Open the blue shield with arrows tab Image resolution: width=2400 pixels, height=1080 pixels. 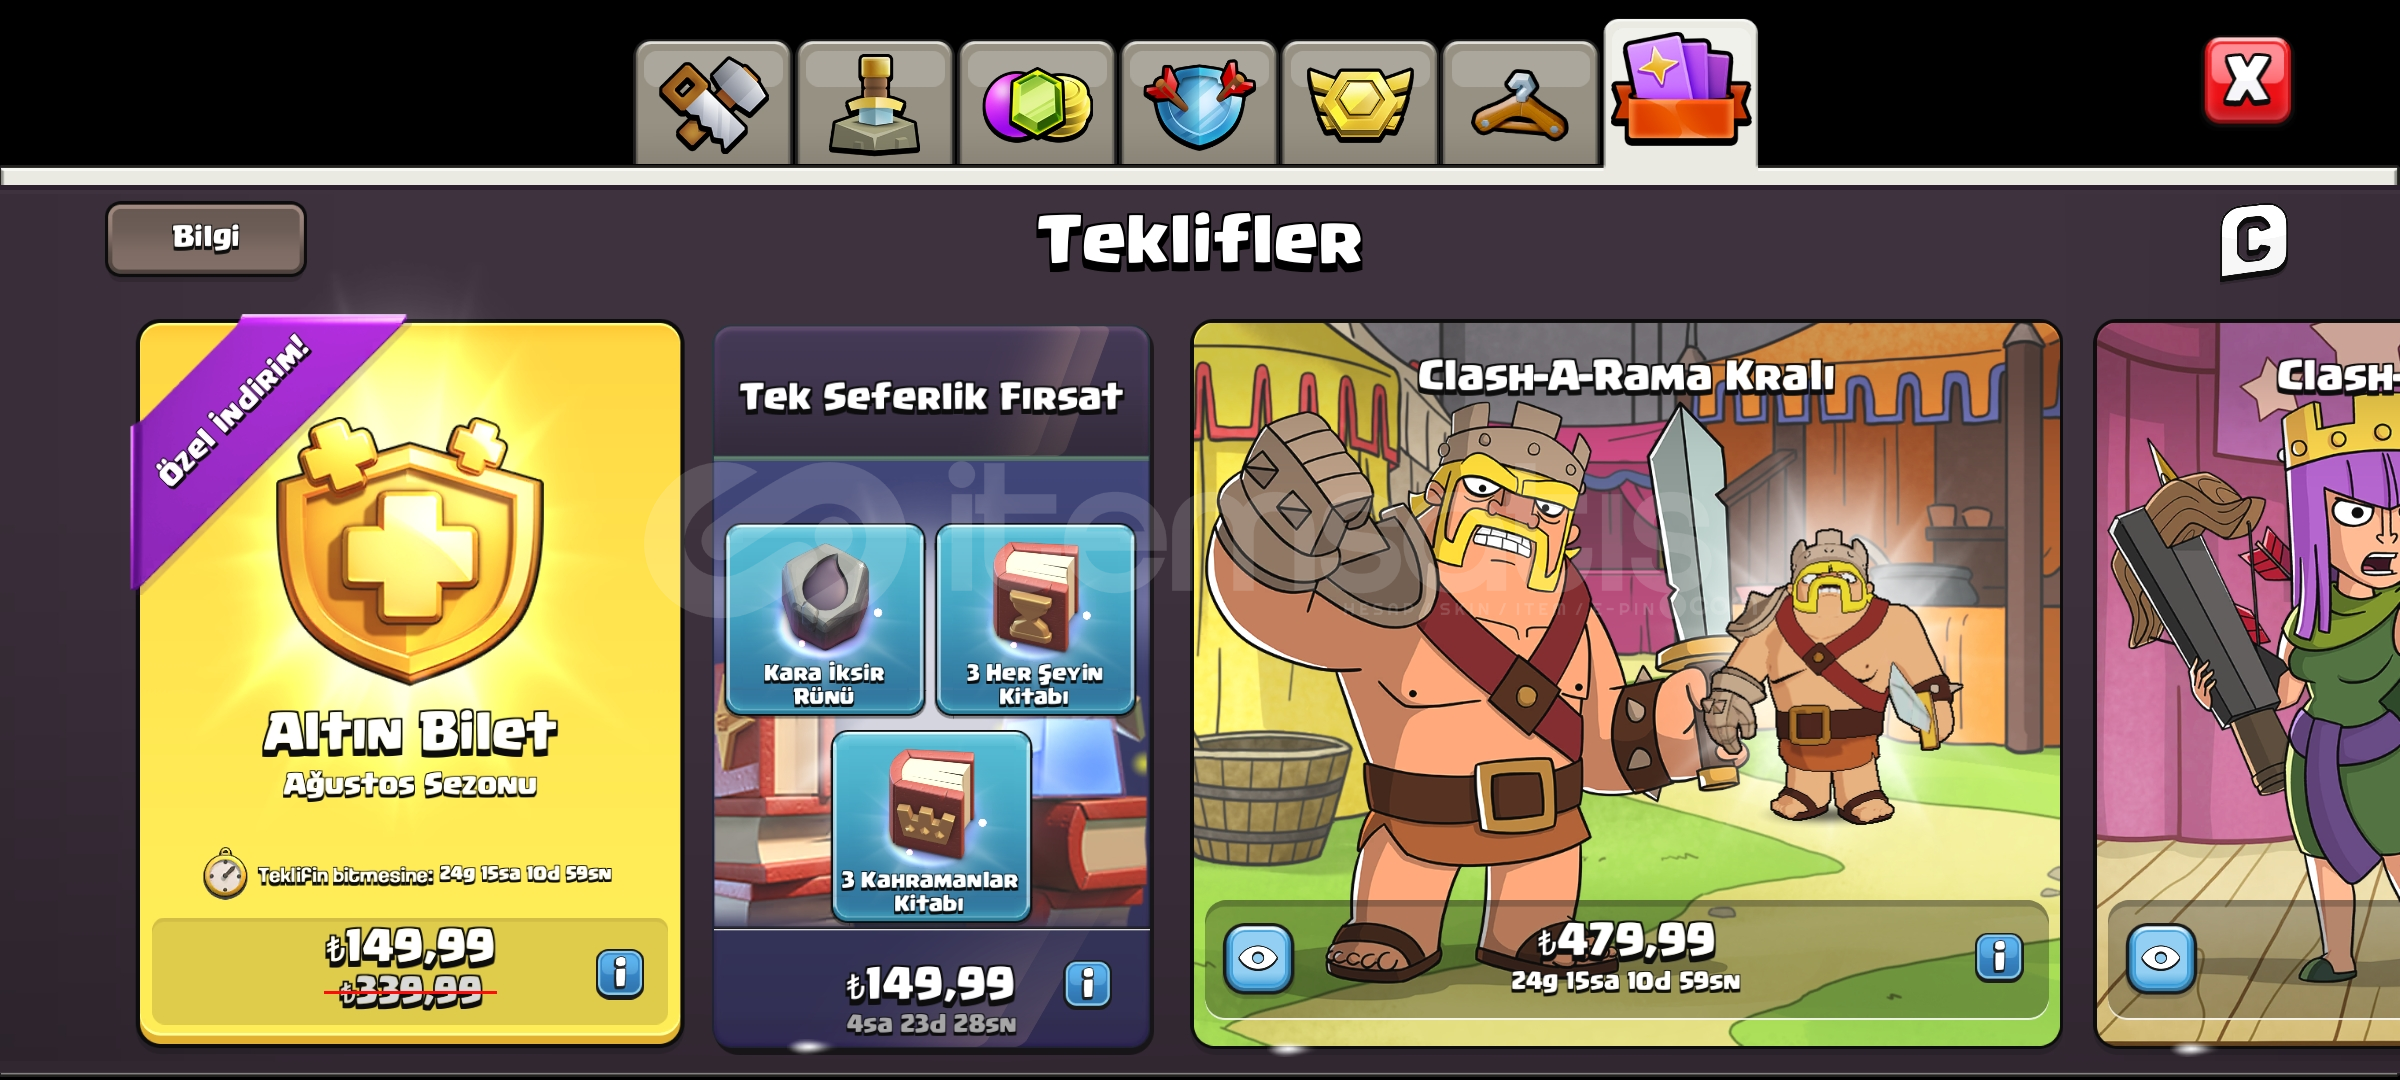coord(1198,103)
